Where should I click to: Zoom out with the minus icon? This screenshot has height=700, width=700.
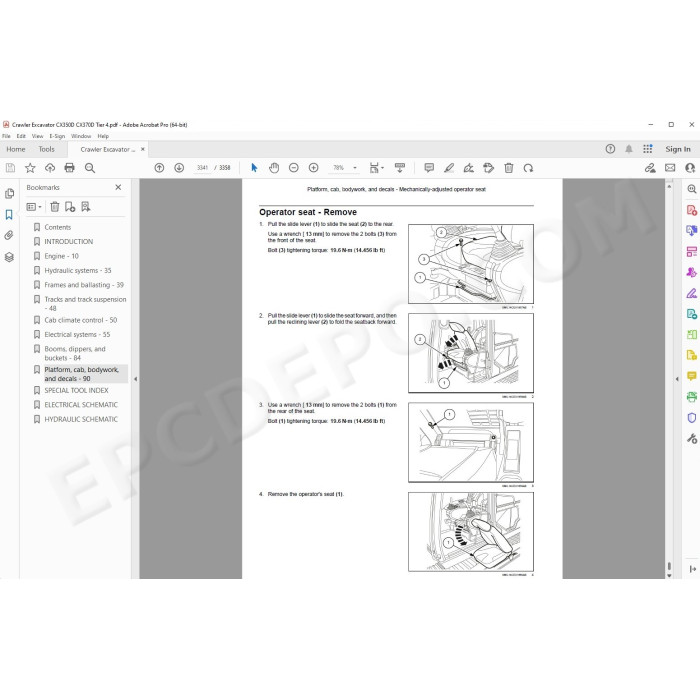294,168
